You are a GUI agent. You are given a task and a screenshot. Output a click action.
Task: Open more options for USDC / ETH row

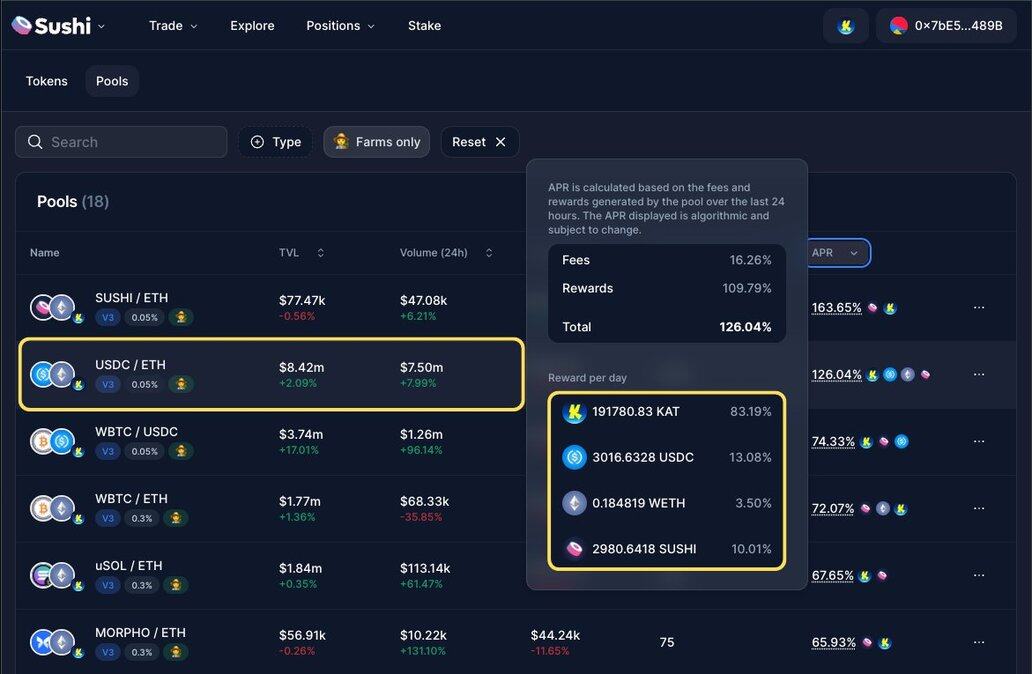979,375
